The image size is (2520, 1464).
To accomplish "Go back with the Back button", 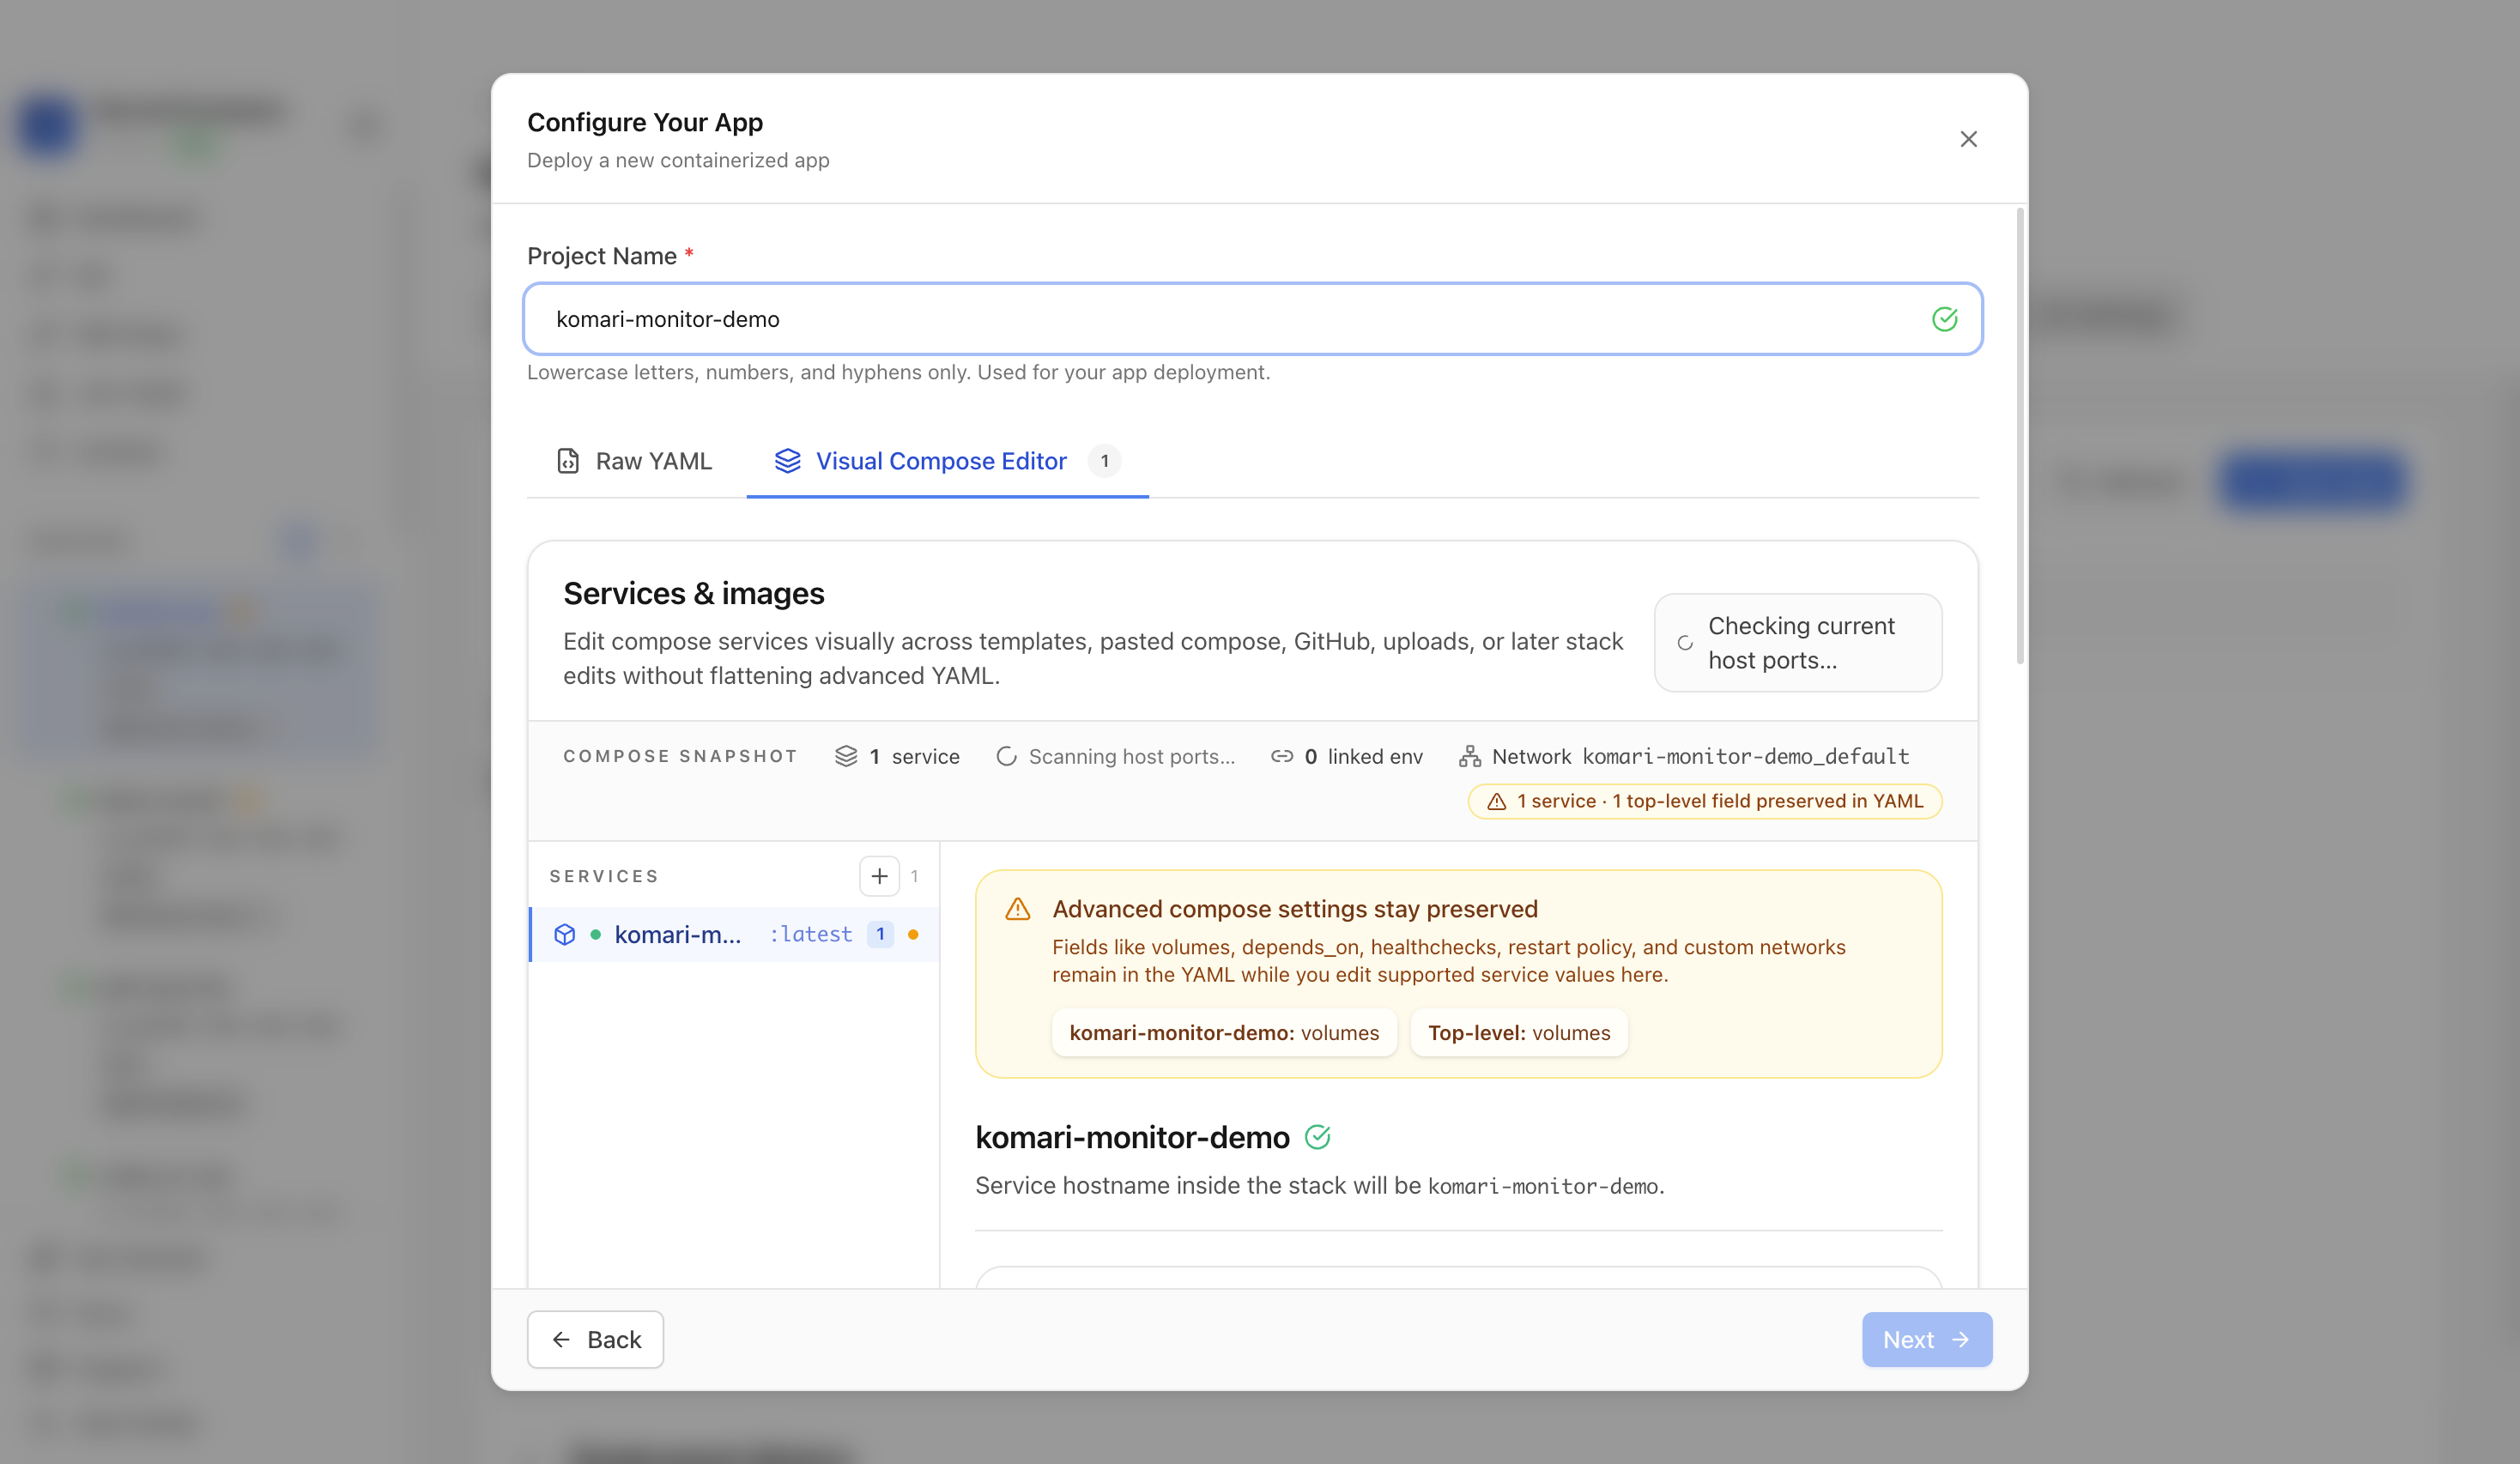I will click(x=595, y=1339).
